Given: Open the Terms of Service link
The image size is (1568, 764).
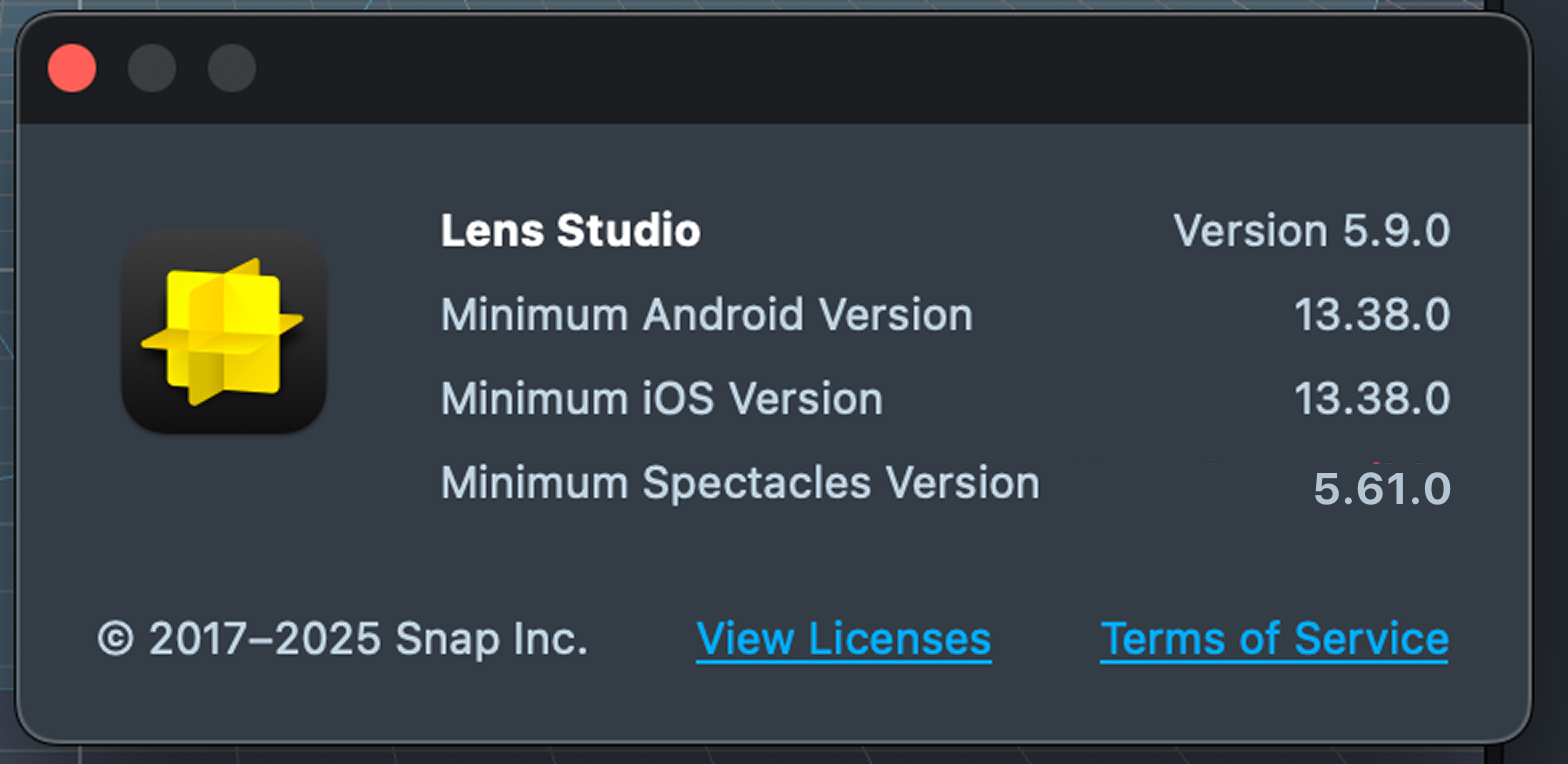Looking at the screenshot, I should tap(1275, 639).
